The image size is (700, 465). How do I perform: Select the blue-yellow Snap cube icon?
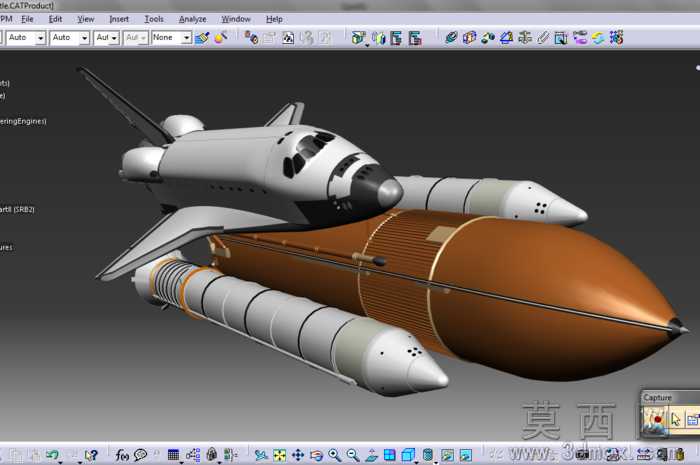469,38
